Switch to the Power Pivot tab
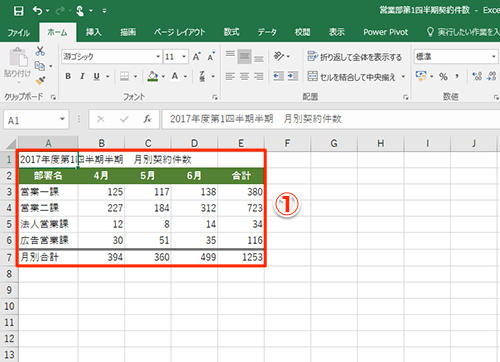This screenshot has width=500, height=362. [x=386, y=32]
